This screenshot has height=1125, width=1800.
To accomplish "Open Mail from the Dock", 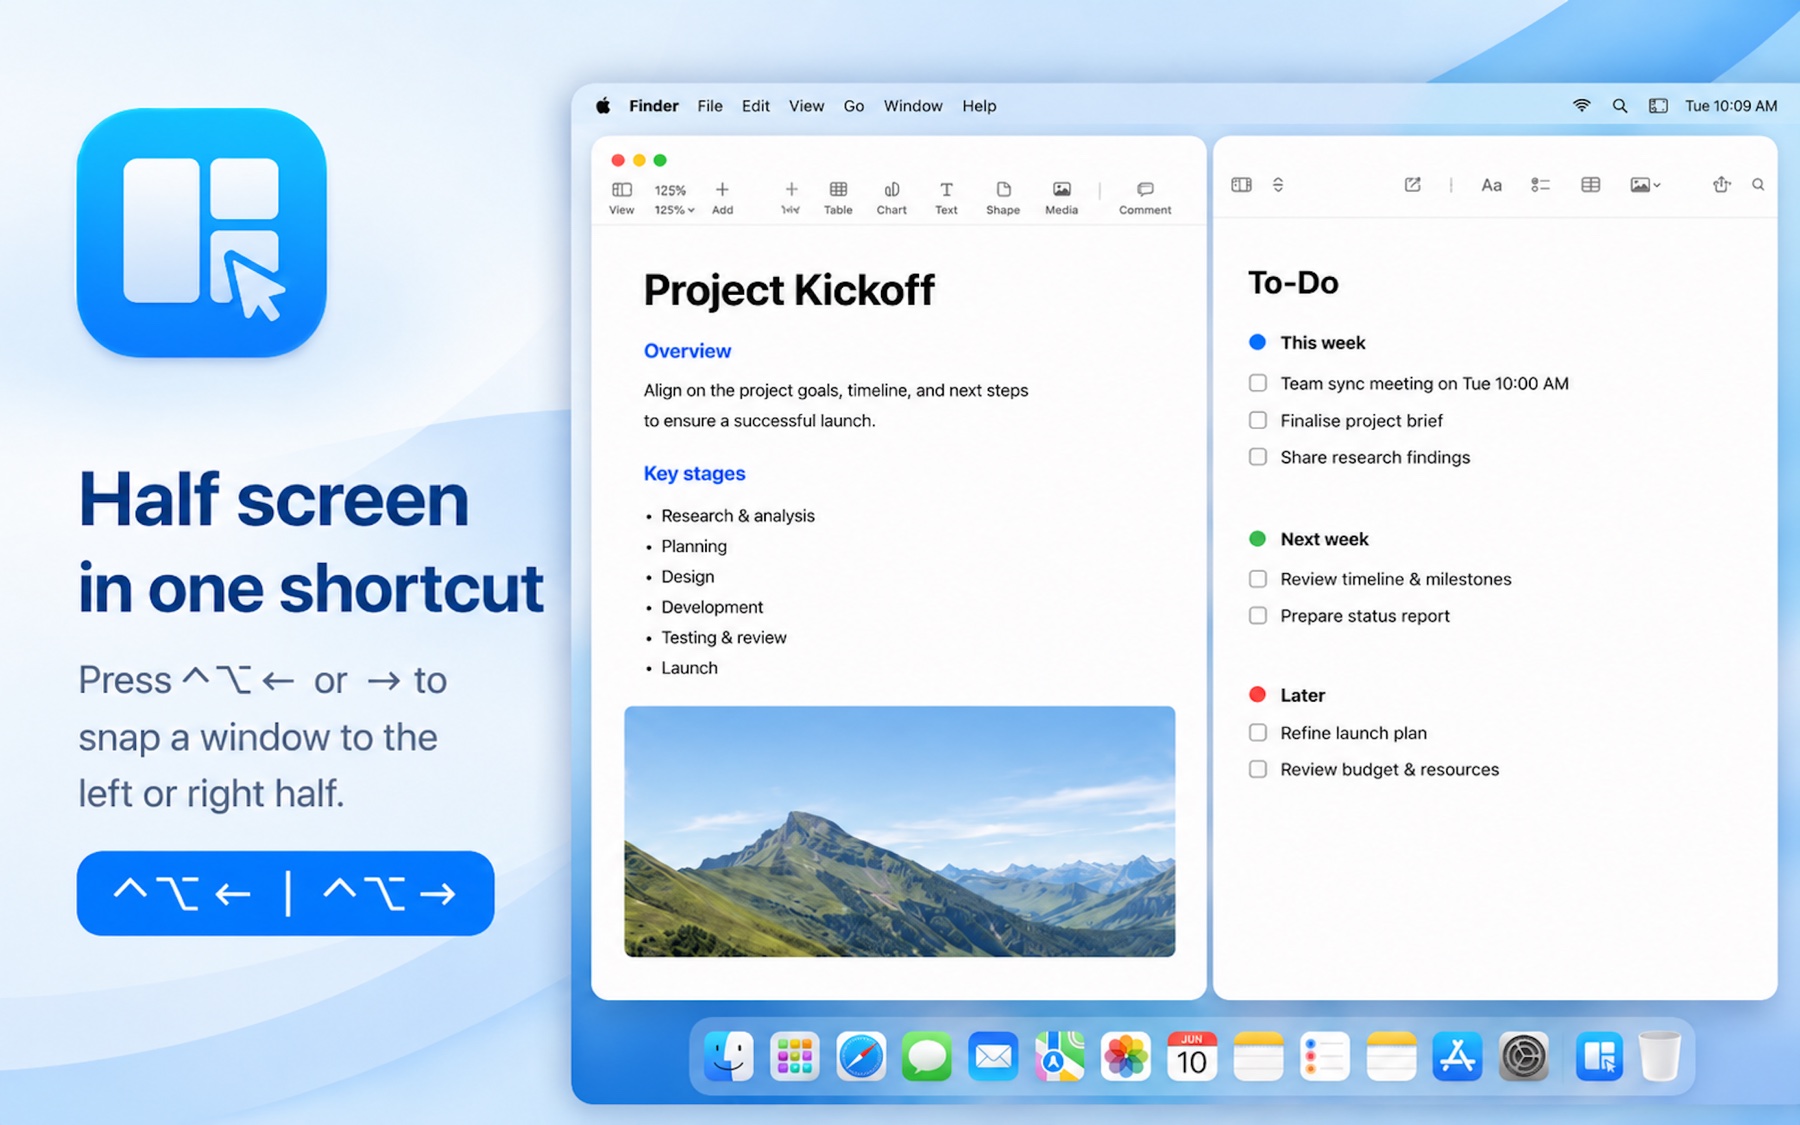I will (x=993, y=1056).
